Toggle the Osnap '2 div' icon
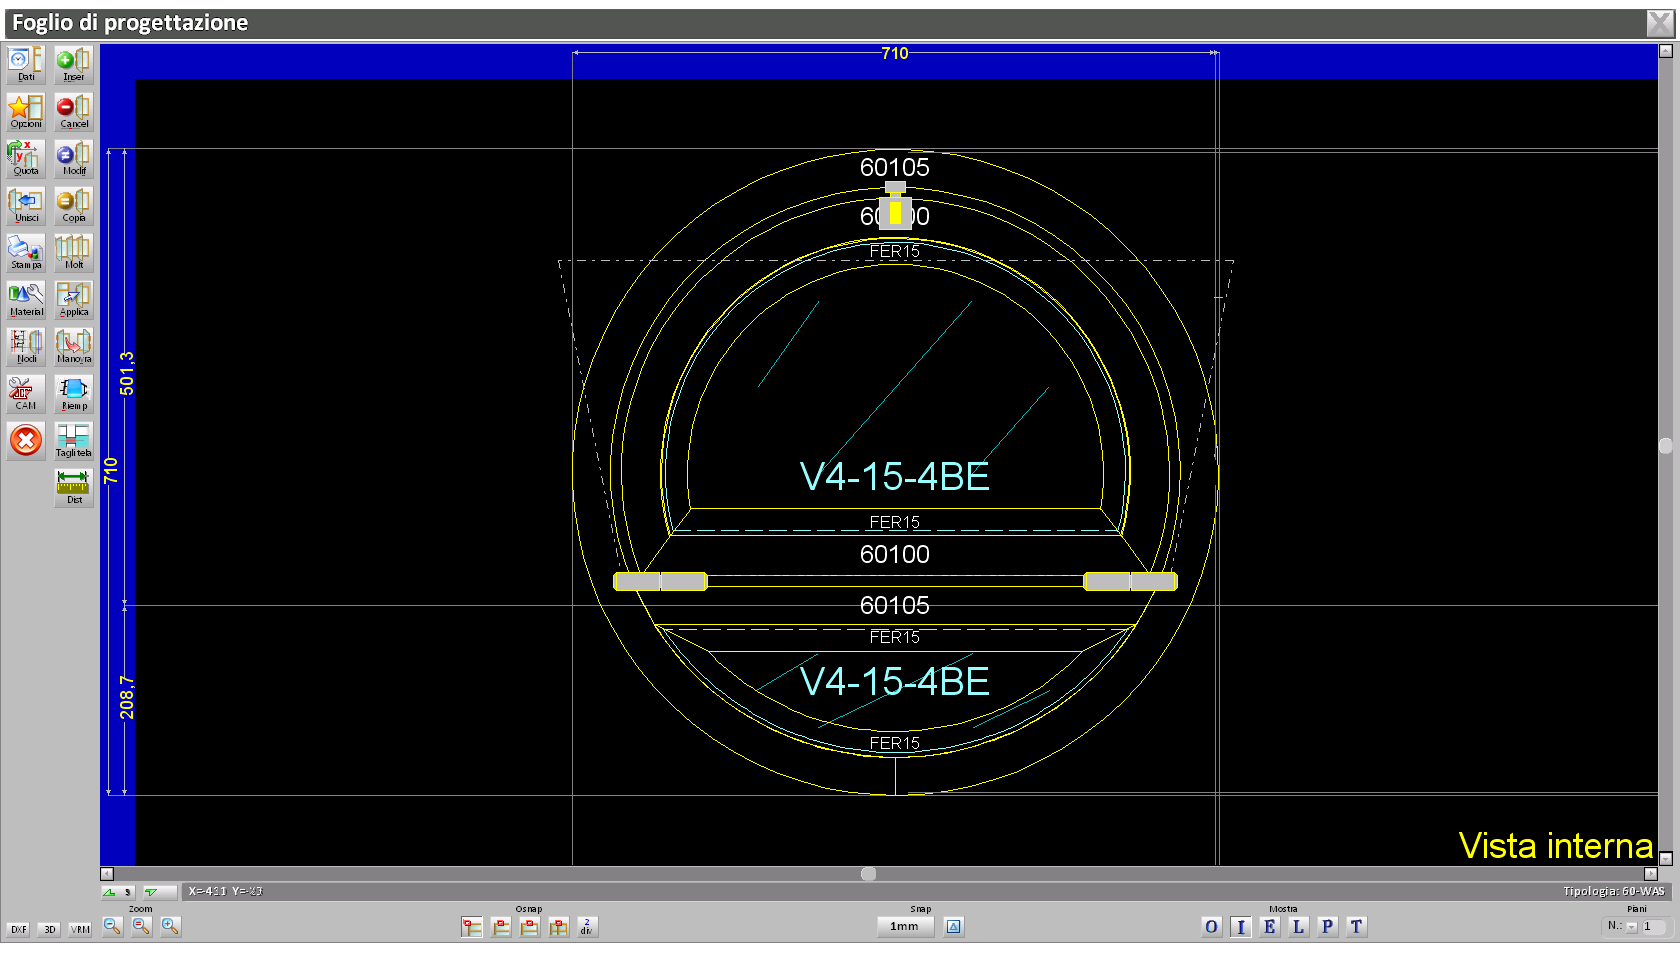This screenshot has height=953, width=1680. click(x=587, y=927)
